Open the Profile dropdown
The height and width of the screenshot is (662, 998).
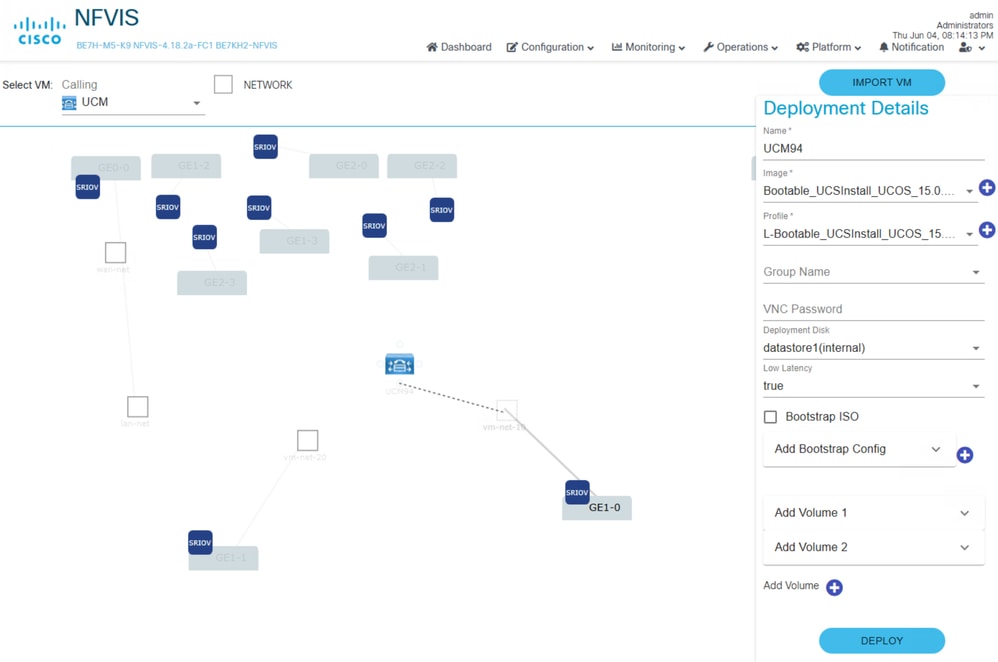869,234
